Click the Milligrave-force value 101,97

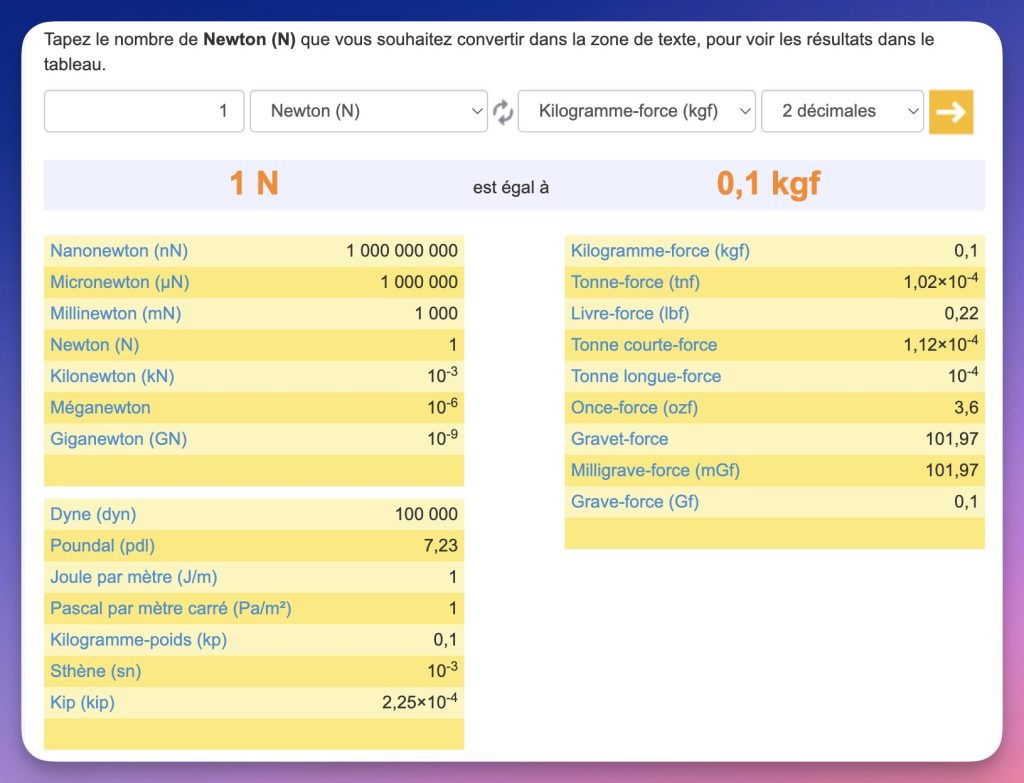pos(952,470)
